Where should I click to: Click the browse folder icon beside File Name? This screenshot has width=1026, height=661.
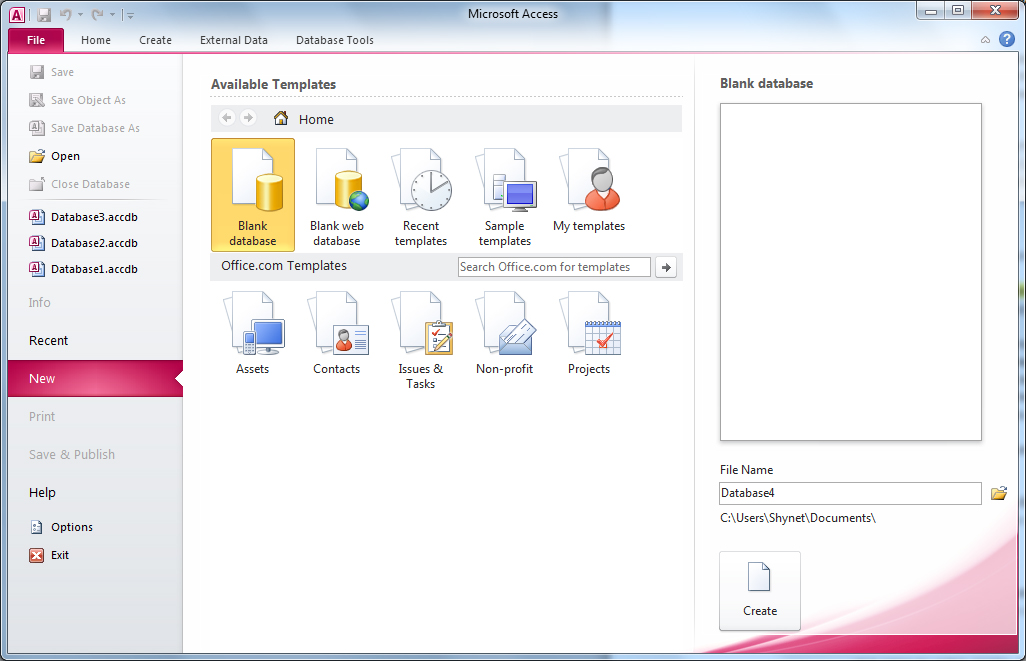[x=998, y=493]
